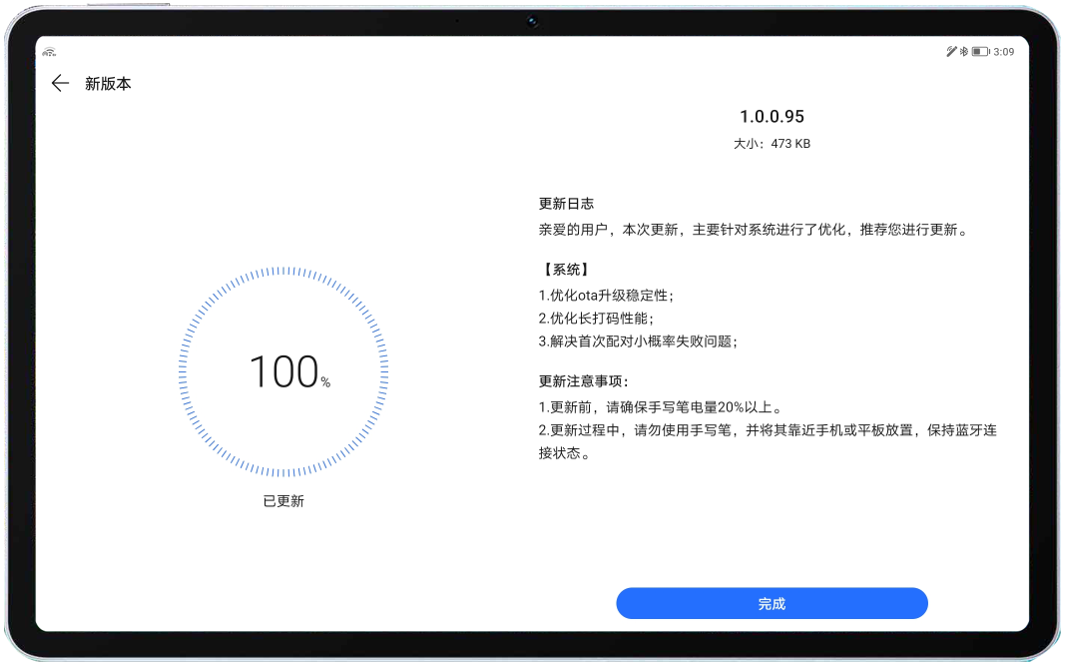Tap the stylus connection status icon

[x=951, y=51]
